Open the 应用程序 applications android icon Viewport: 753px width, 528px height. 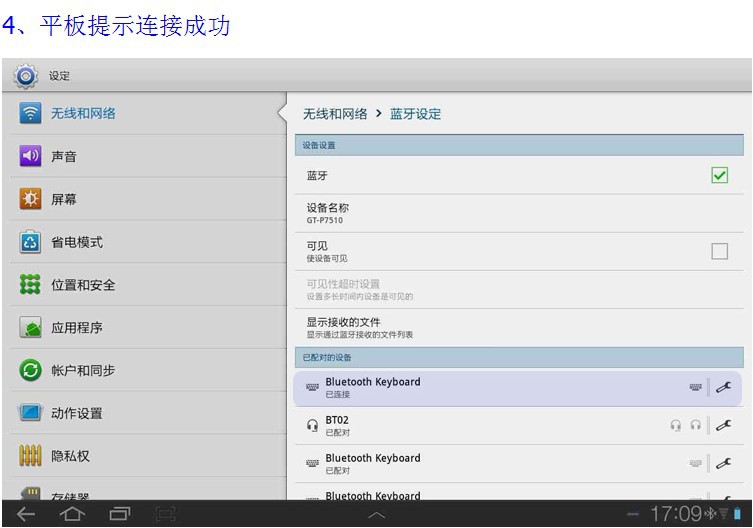coord(30,328)
